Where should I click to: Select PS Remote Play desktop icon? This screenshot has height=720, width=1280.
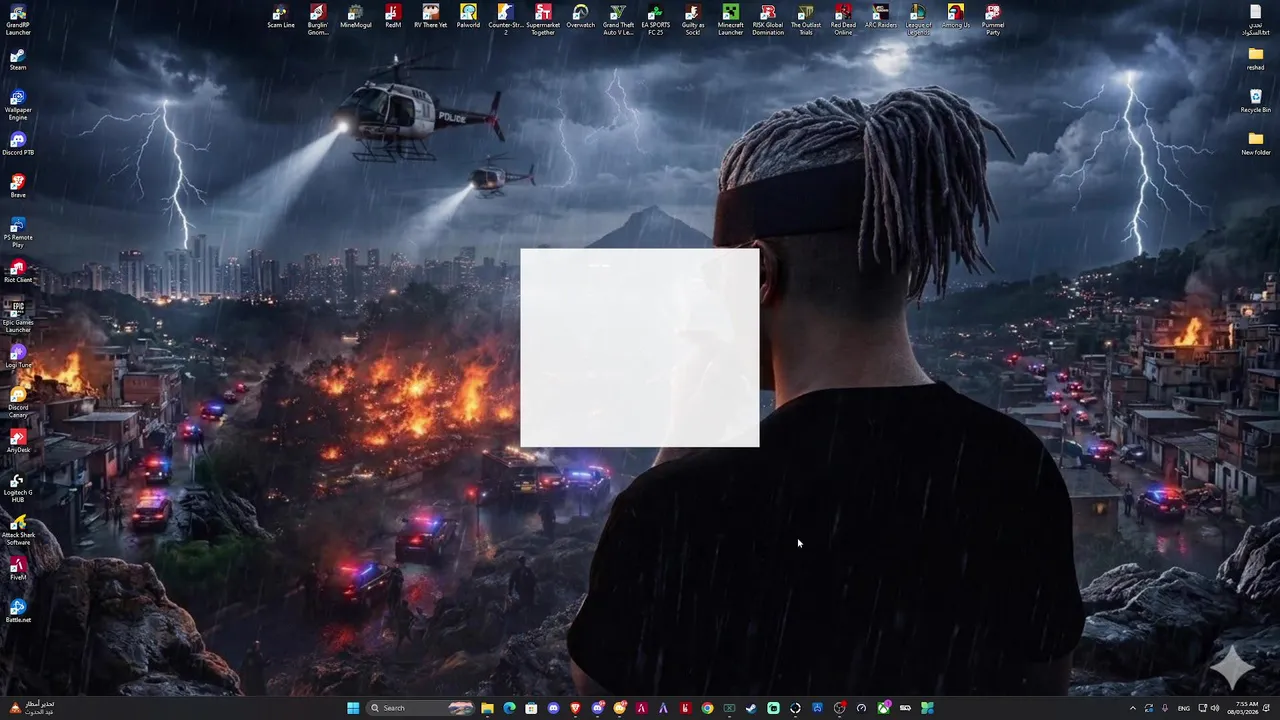pyautogui.click(x=18, y=232)
